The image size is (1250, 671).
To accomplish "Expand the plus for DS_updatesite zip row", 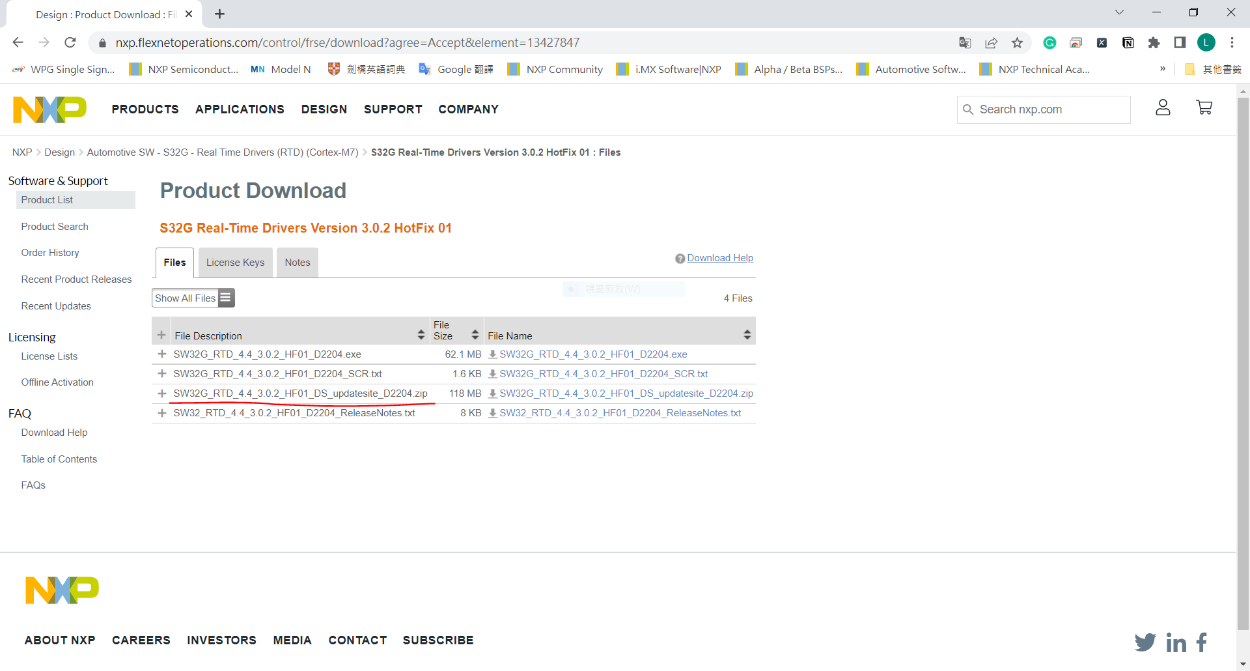I will tap(162, 393).
